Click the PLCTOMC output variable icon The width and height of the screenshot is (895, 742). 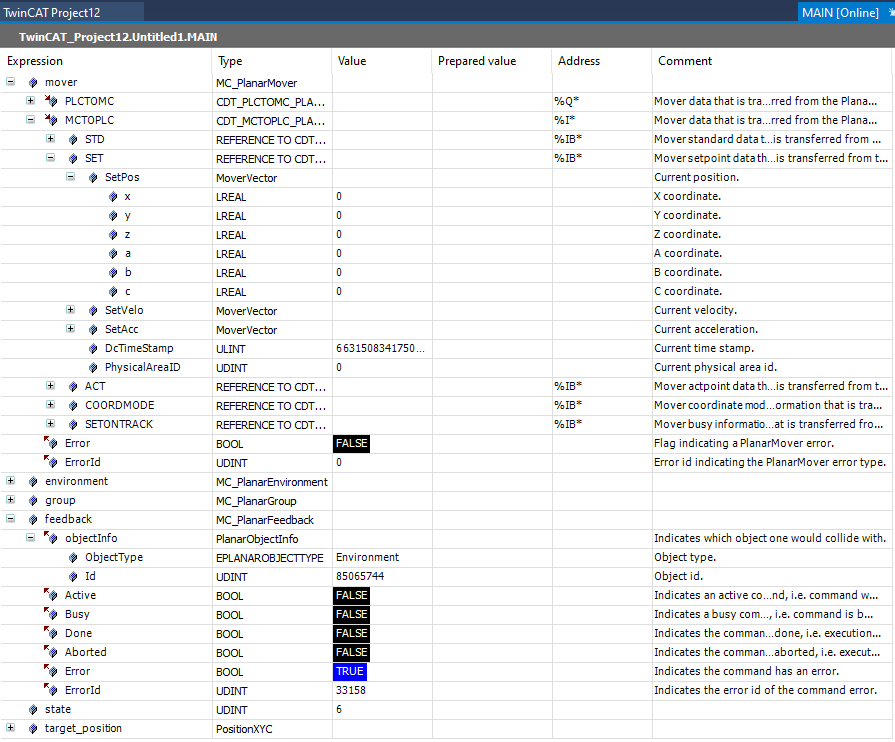pos(51,101)
